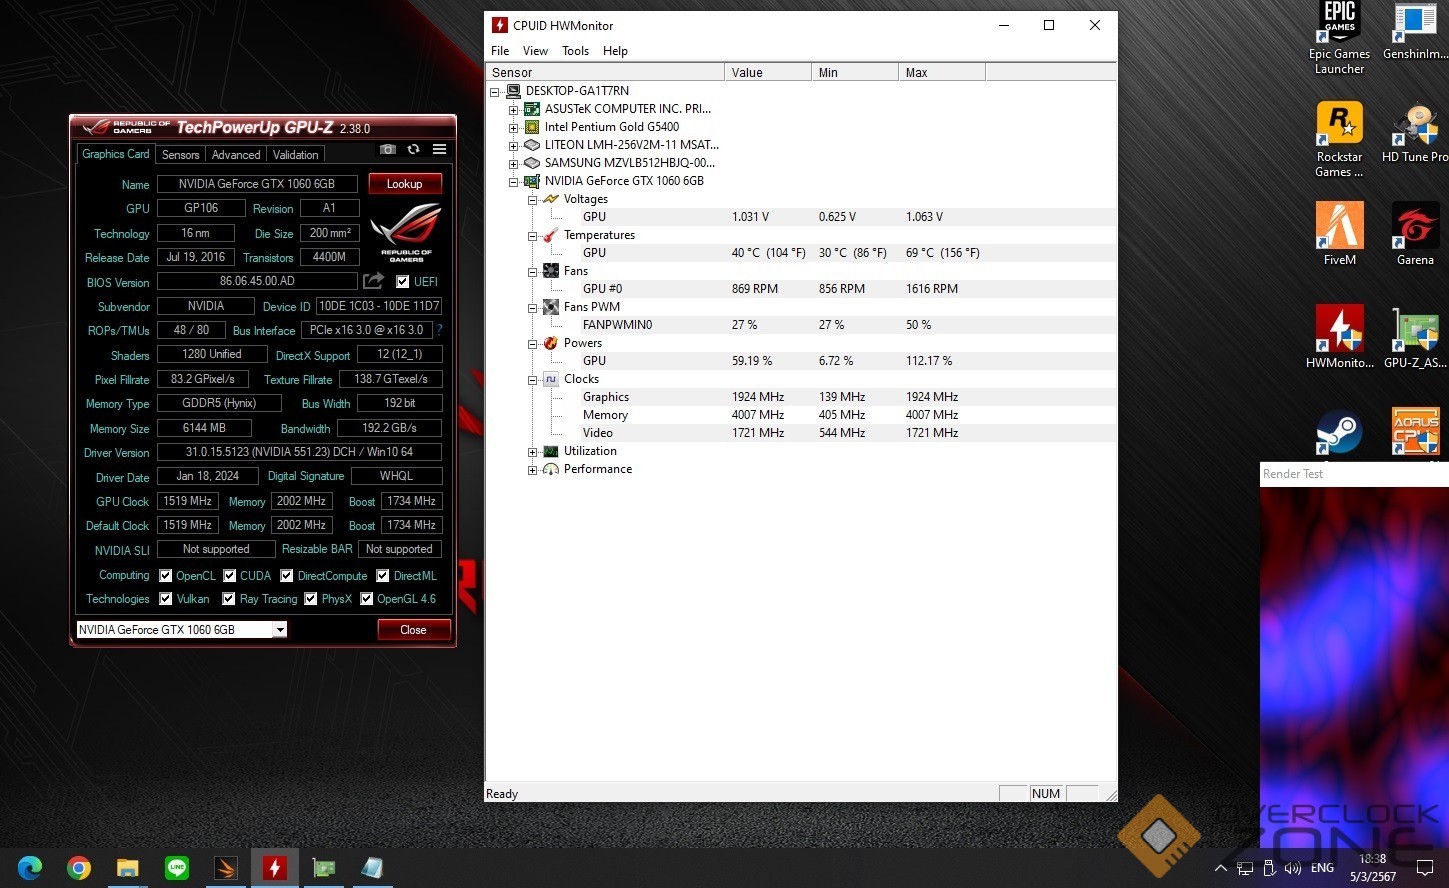Open the GPU selection dropdown
1449x888 pixels.
point(280,630)
